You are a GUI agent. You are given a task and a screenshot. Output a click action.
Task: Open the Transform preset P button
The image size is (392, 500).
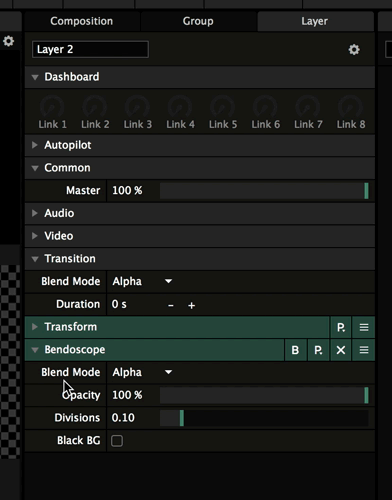tap(341, 327)
